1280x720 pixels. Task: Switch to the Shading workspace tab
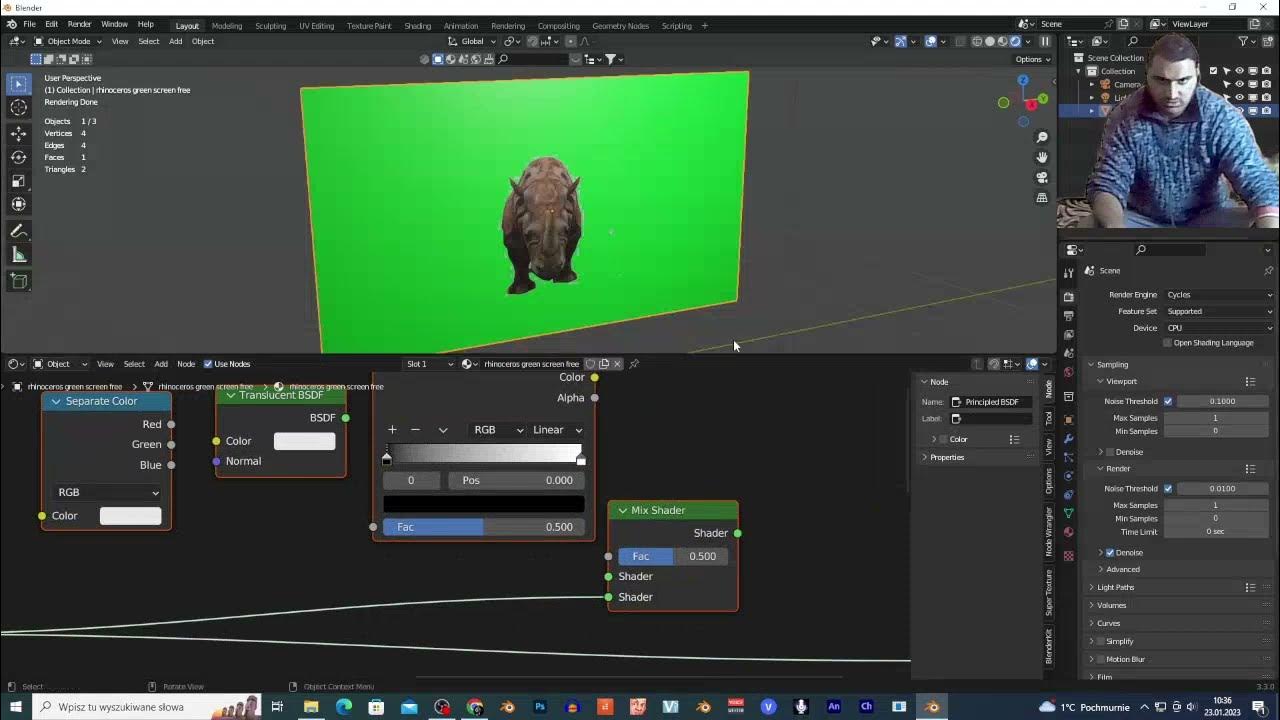[417, 26]
